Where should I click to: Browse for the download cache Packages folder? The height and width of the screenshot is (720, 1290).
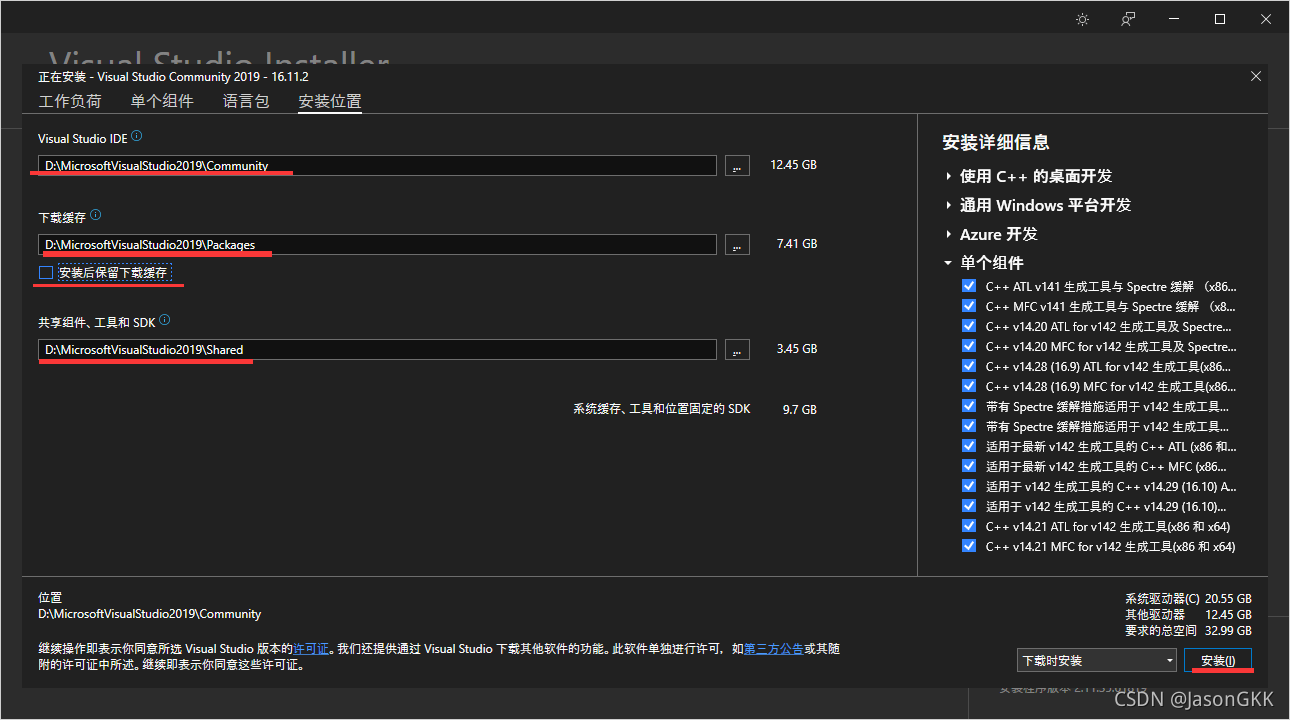pyautogui.click(x=737, y=244)
